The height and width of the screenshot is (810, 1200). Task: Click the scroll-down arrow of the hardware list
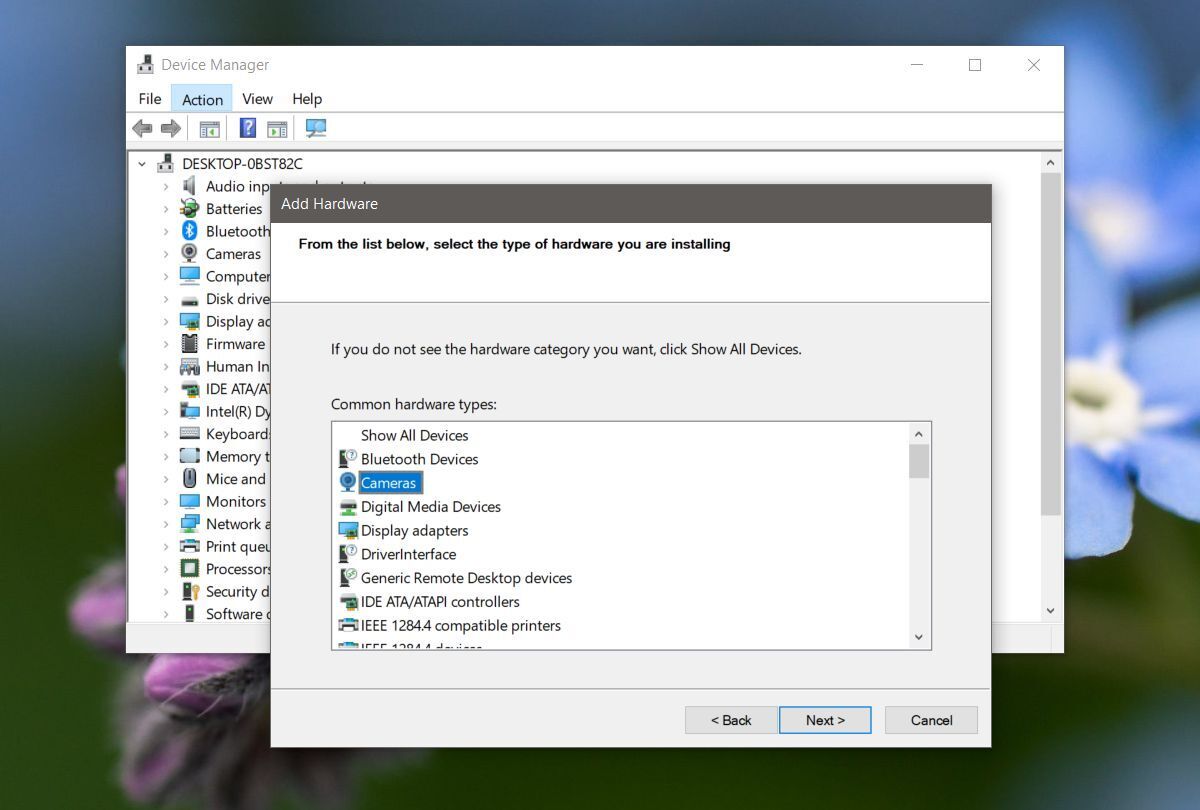(x=918, y=637)
